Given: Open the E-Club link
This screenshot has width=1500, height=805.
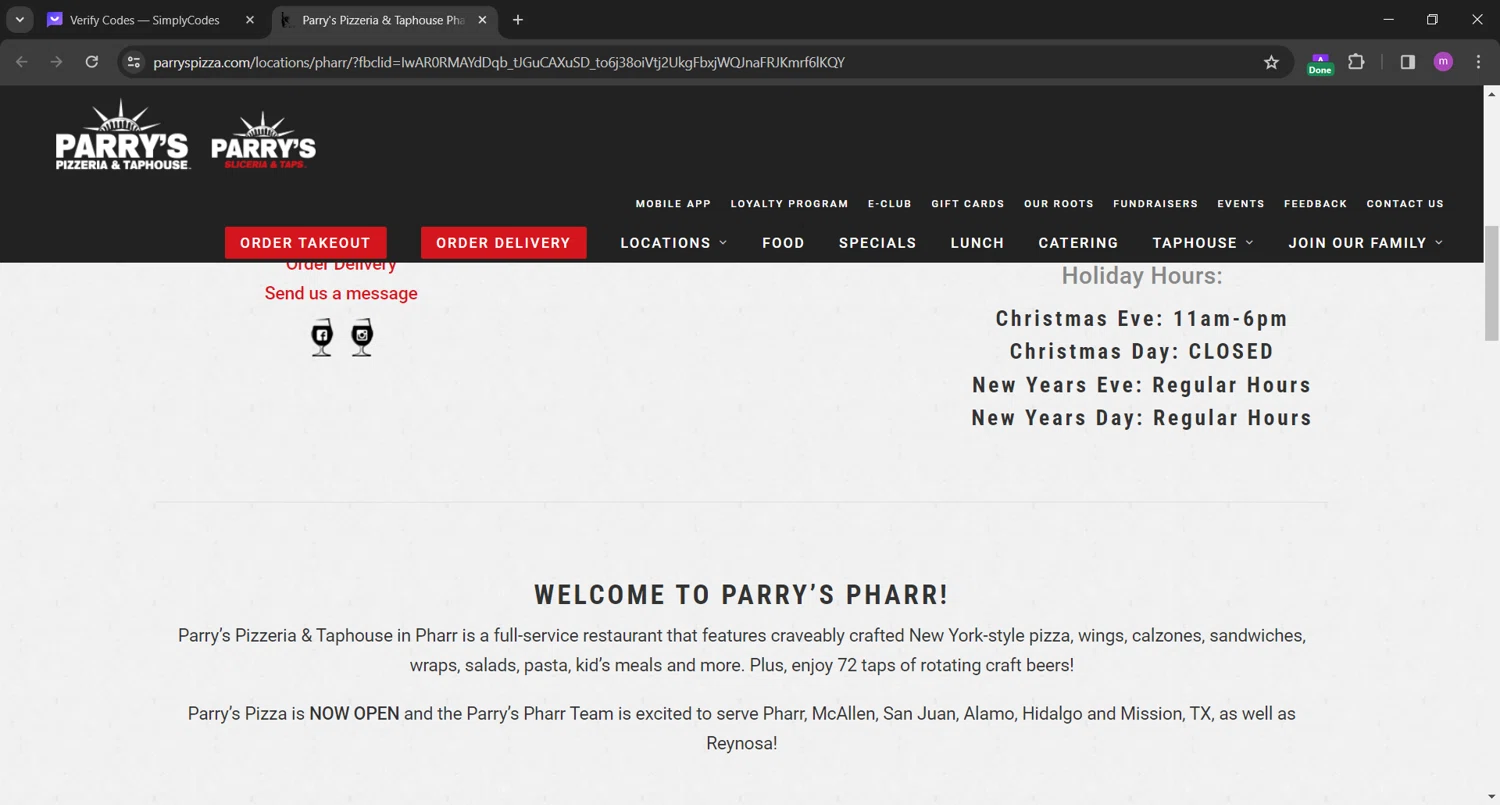Looking at the screenshot, I should (890, 204).
